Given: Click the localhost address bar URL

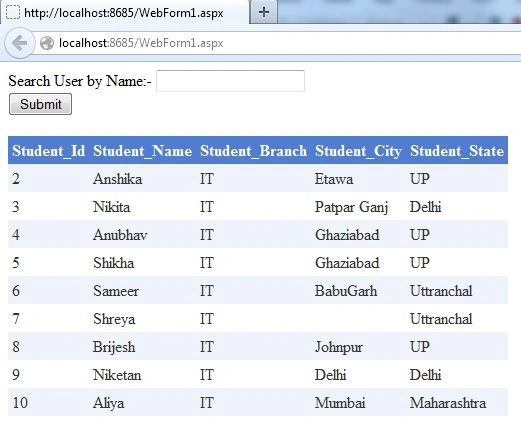Looking at the screenshot, I should [141, 43].
